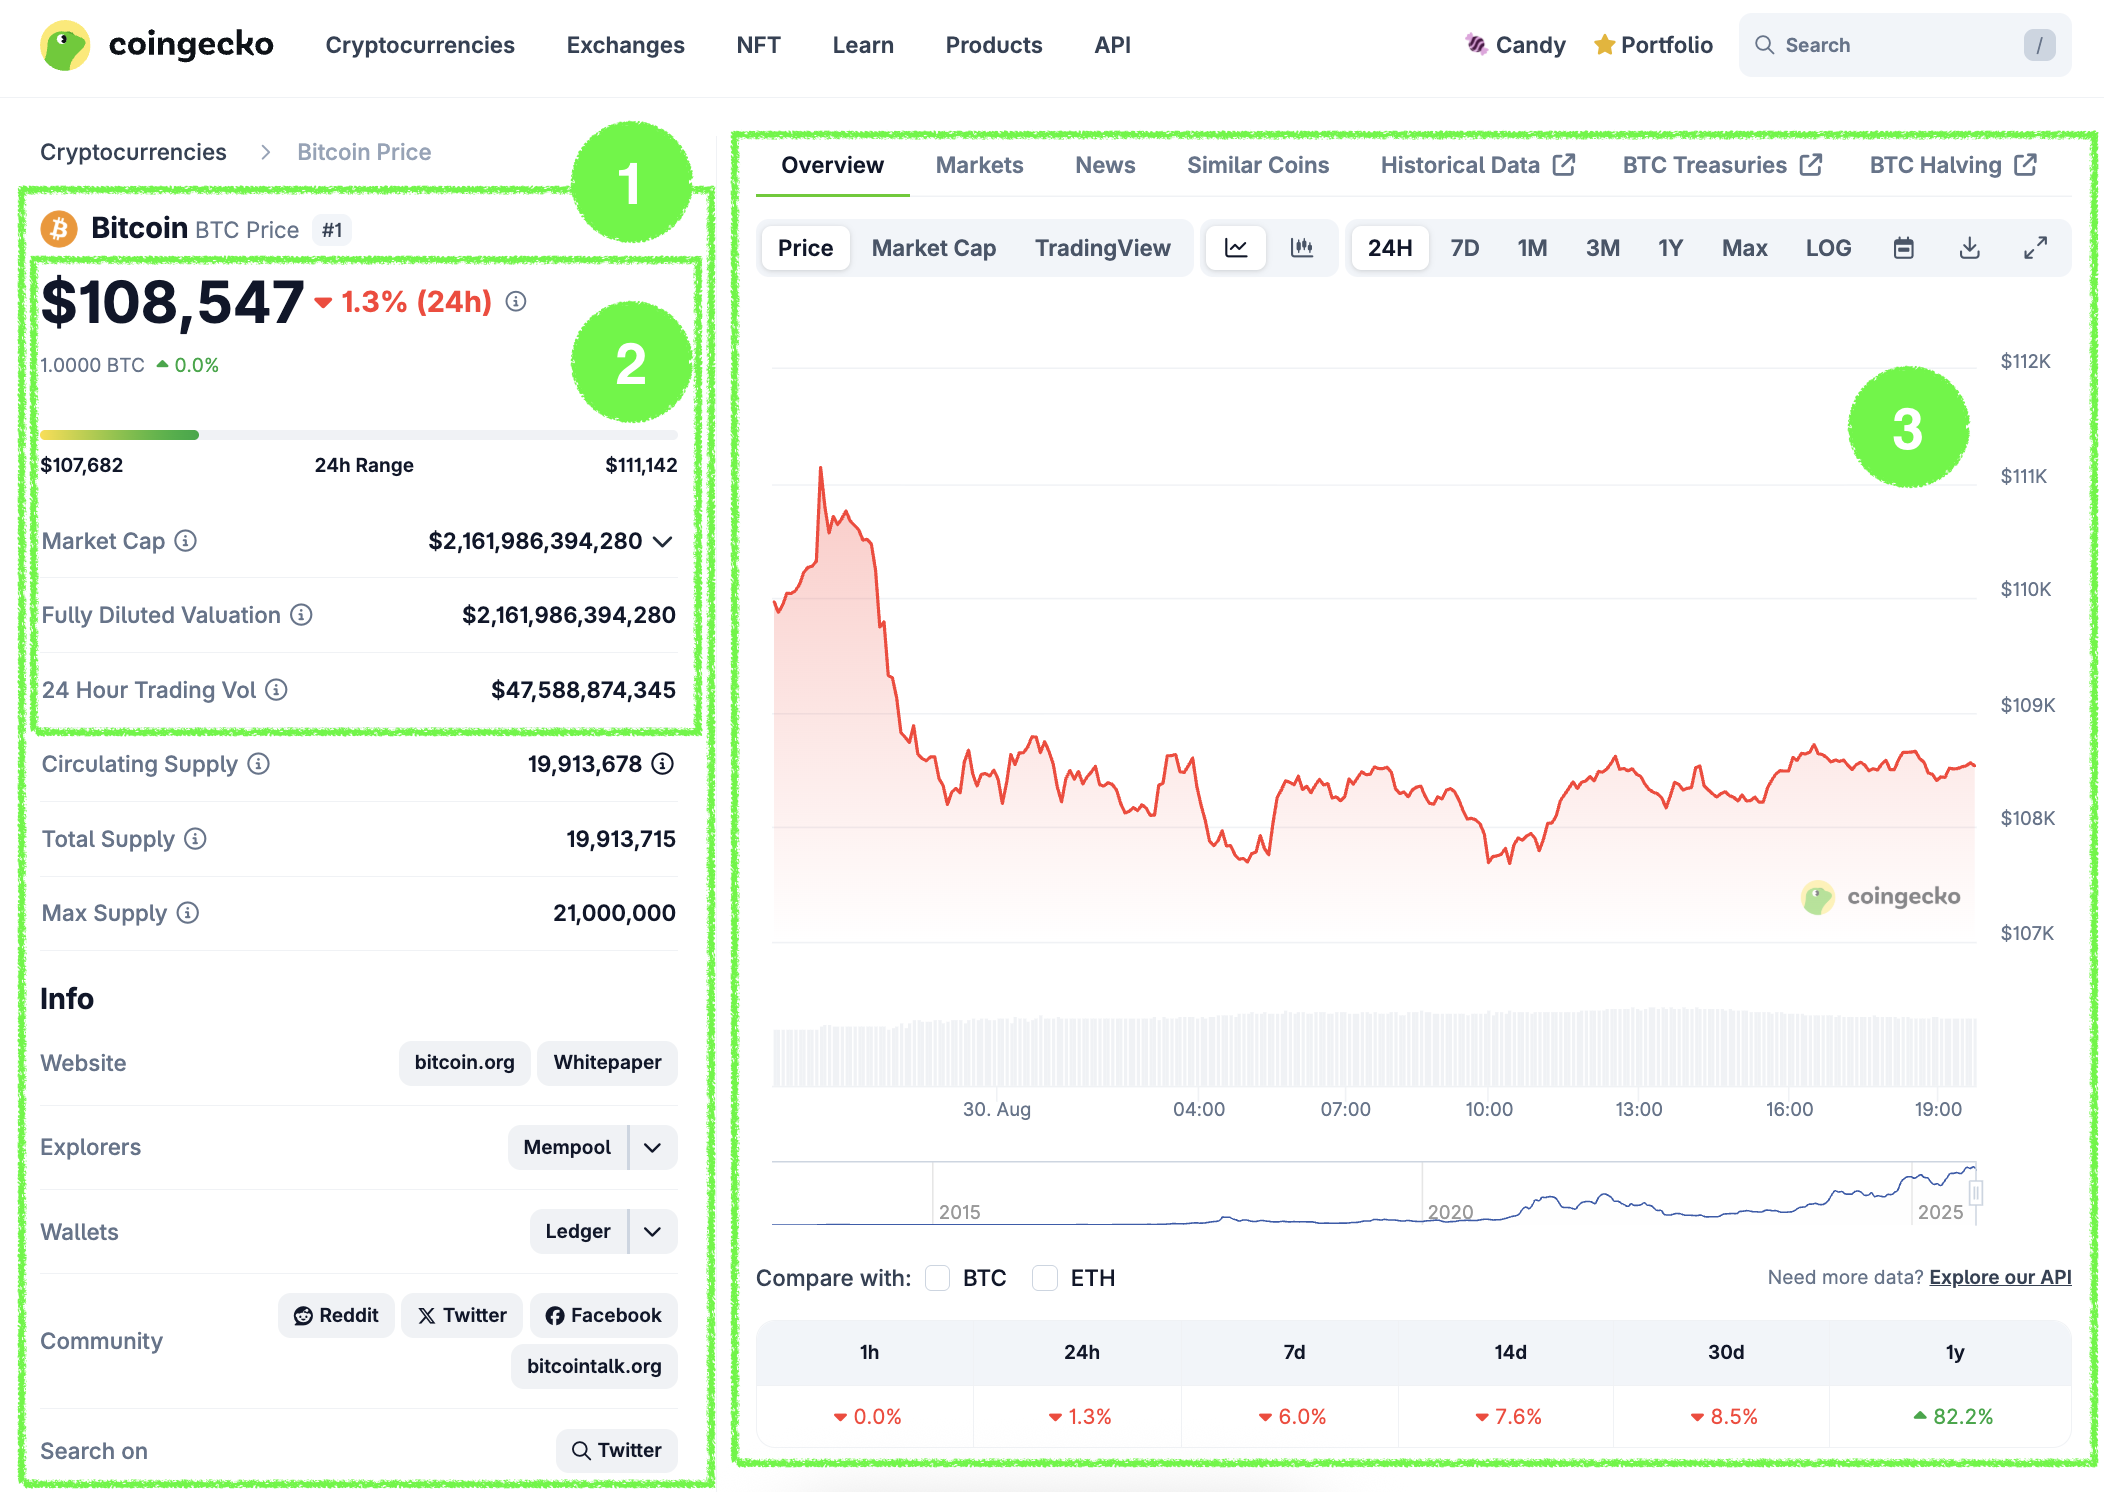The image size is (2104, 1492).
Task: Click the search magnifier icon
Action: [x=1765, y=45]
